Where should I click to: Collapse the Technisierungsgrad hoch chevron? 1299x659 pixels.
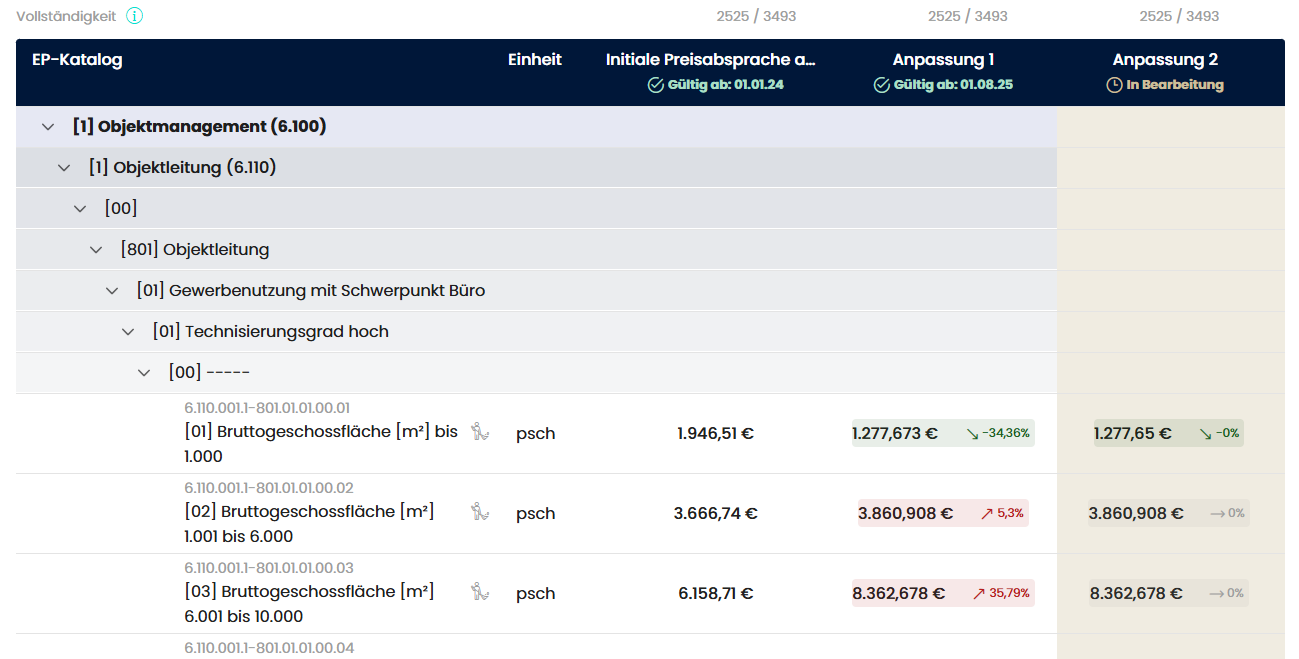coord(128,332)
